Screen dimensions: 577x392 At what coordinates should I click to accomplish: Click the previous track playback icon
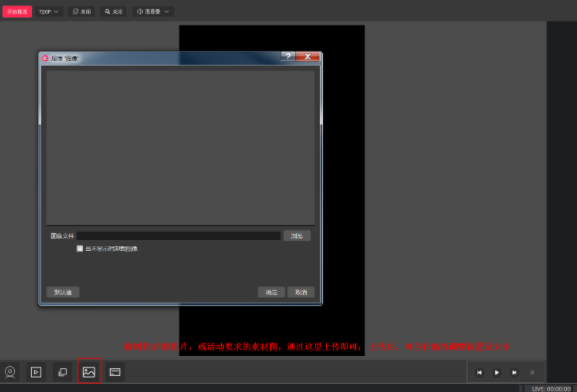pos(479,372)
